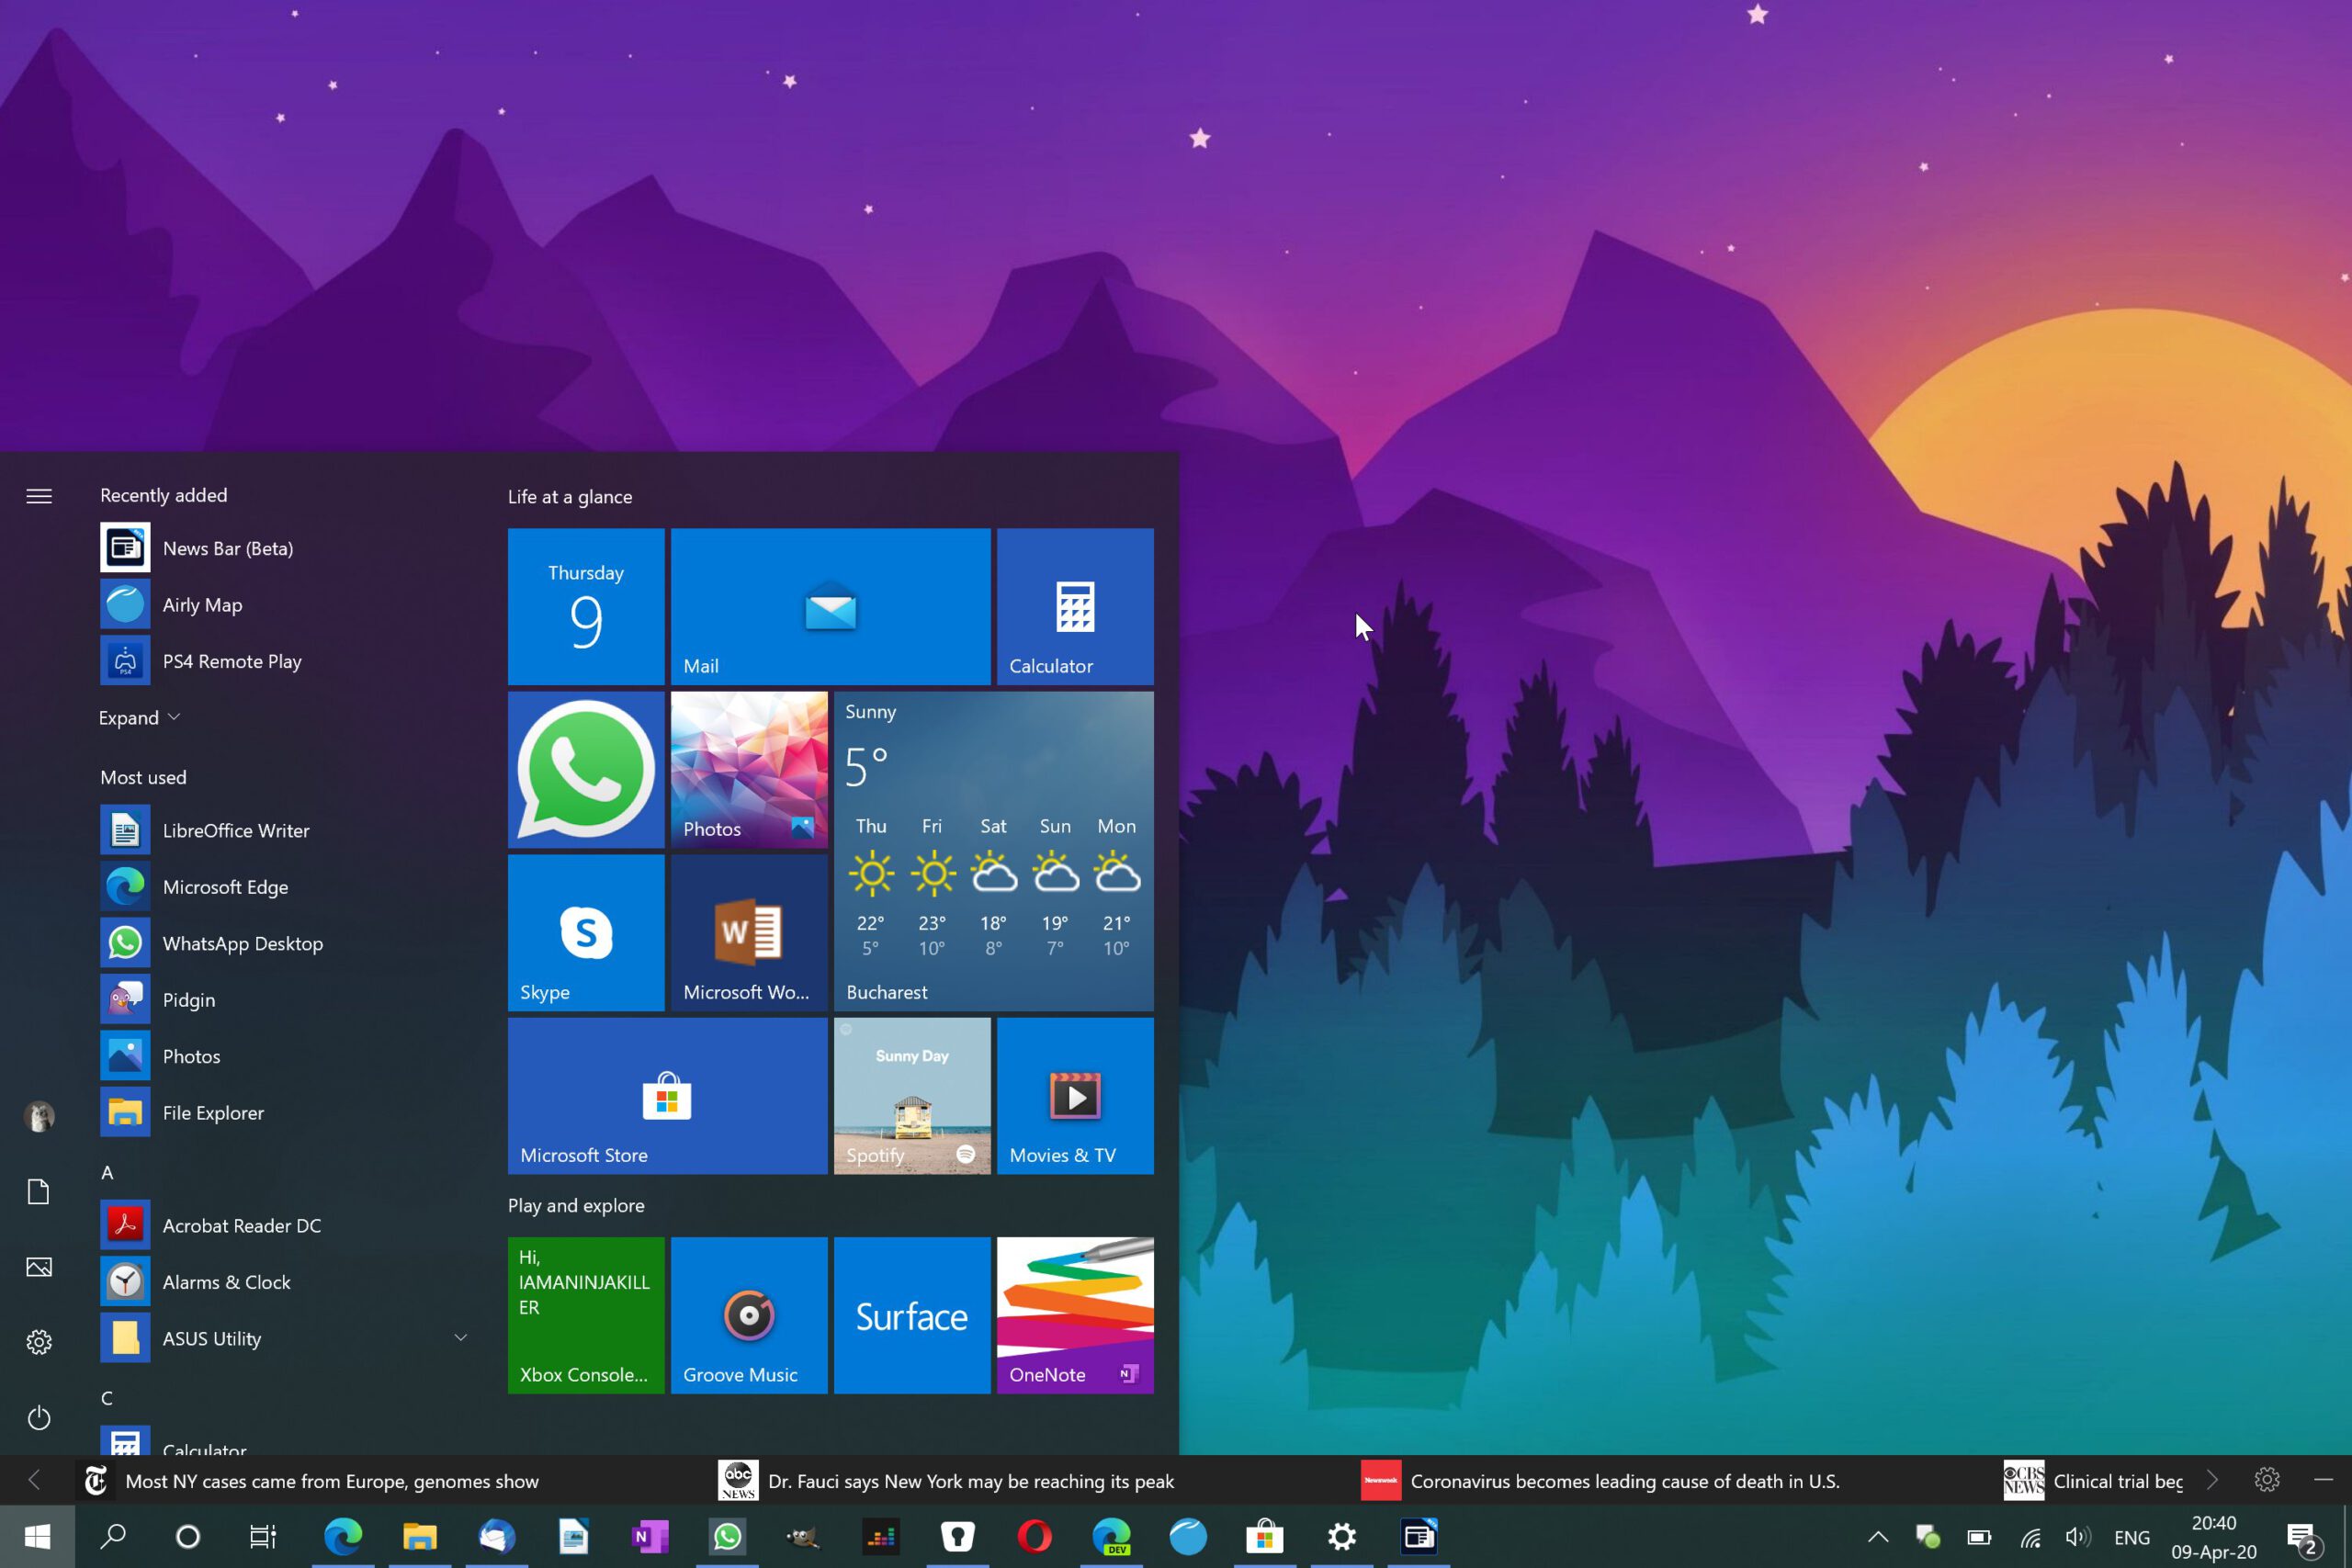This screenshot has width=2352, height=1568.
Task: Minimize the News Bar
Action: point(2323,1480)
